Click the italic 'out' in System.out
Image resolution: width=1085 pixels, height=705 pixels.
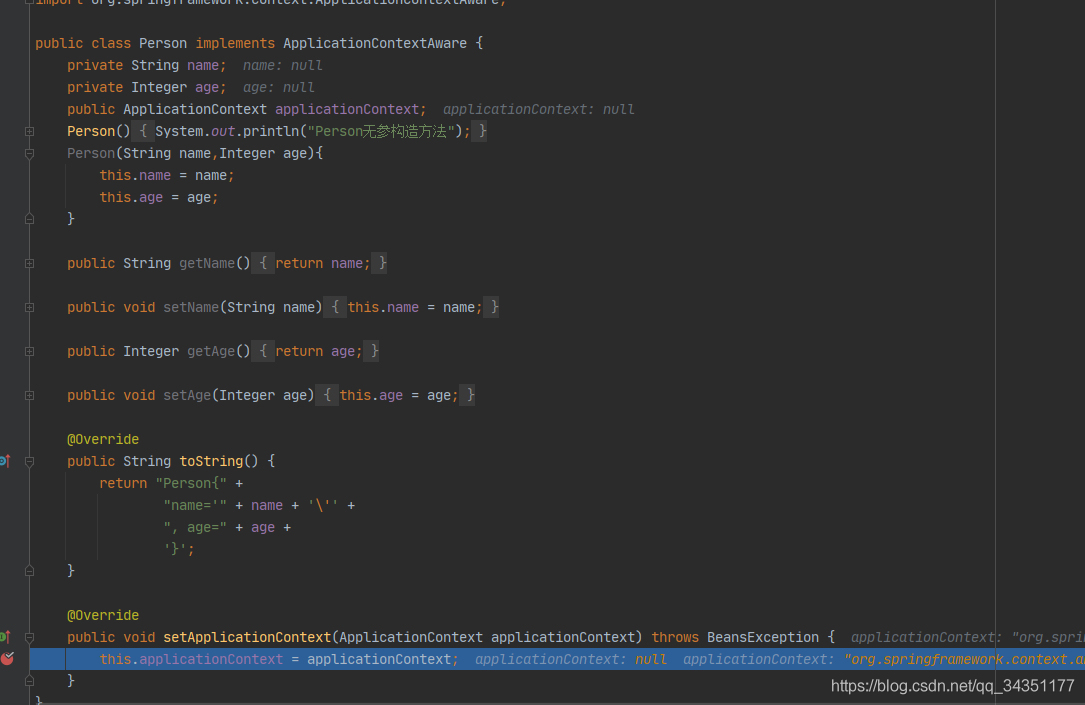pyautogui.click(x=223, y=131)
